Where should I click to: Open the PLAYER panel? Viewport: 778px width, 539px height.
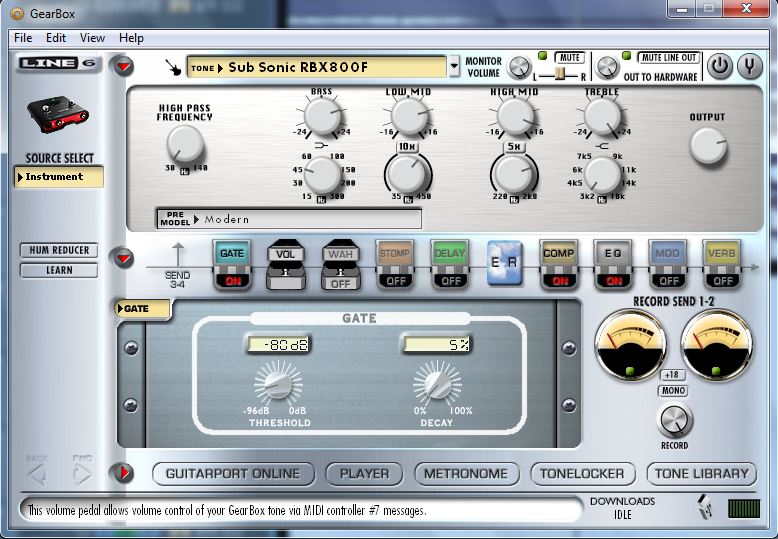click(x=364, y=473)
